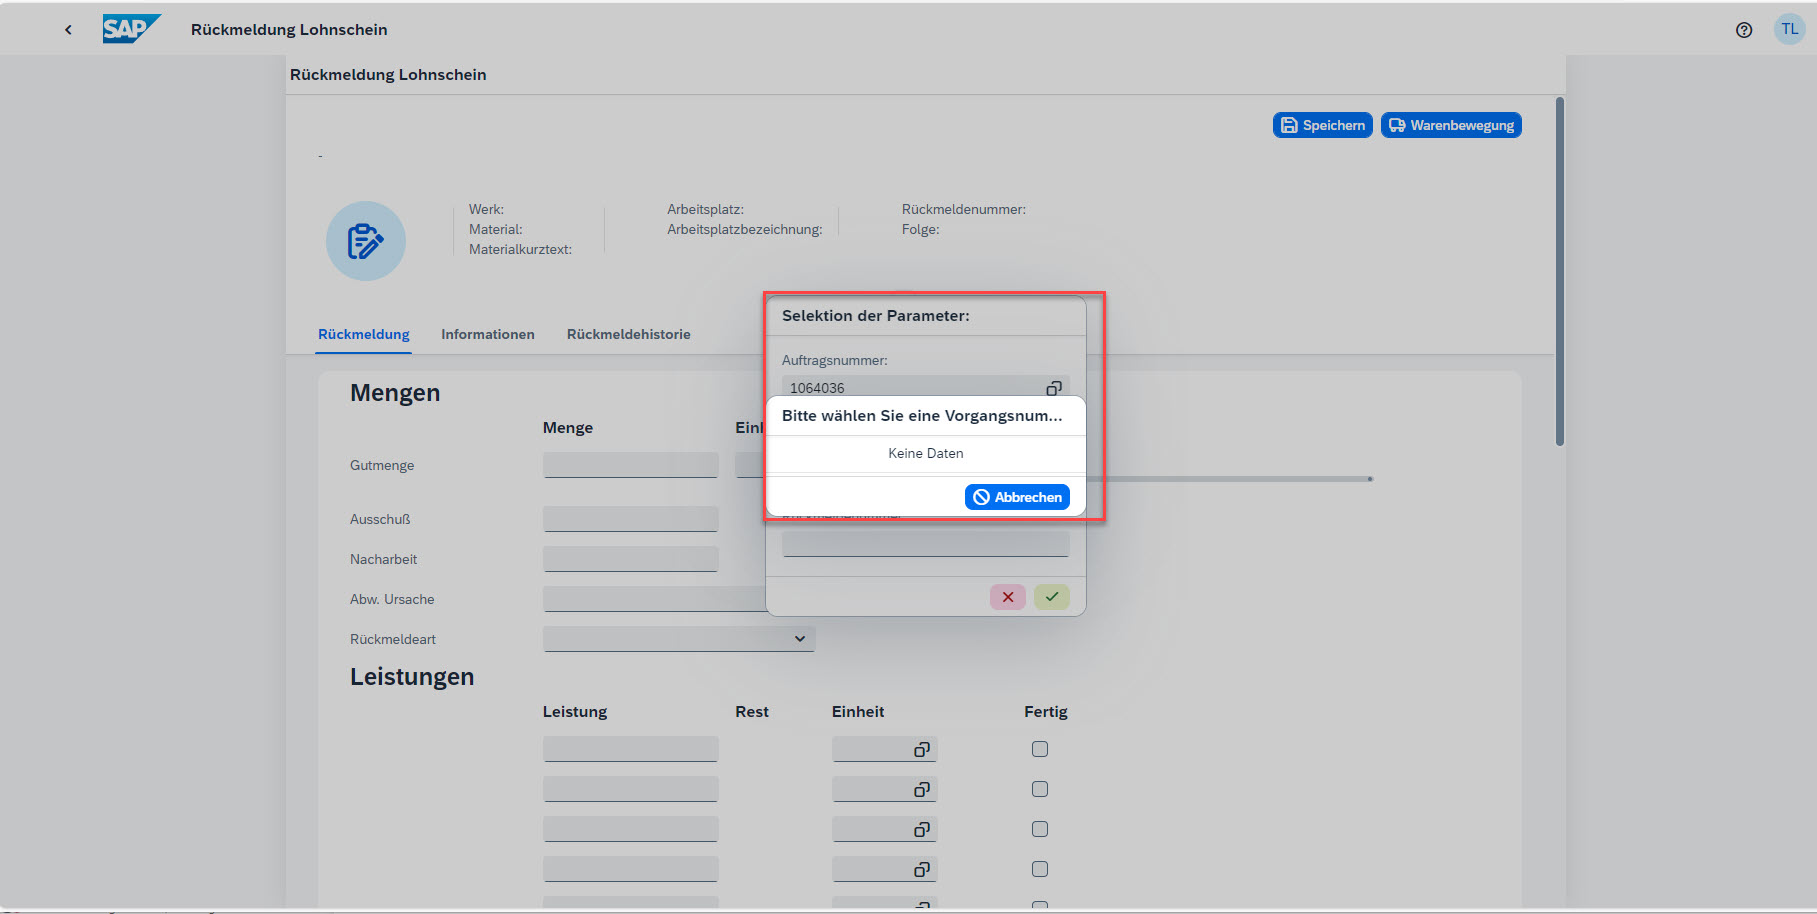
Task: Click the clipboard edit icon in header
Action: (x=365, y=241)
